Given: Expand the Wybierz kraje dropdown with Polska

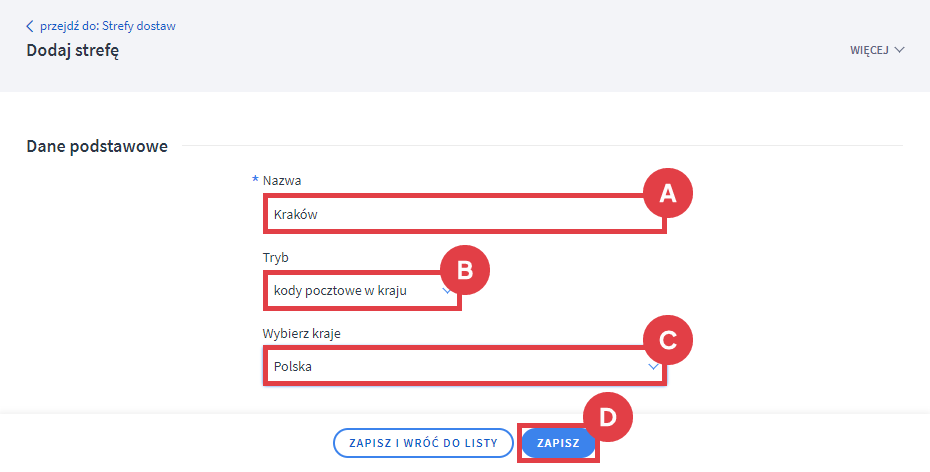Looking at the screenshot, I should (450, 367).
